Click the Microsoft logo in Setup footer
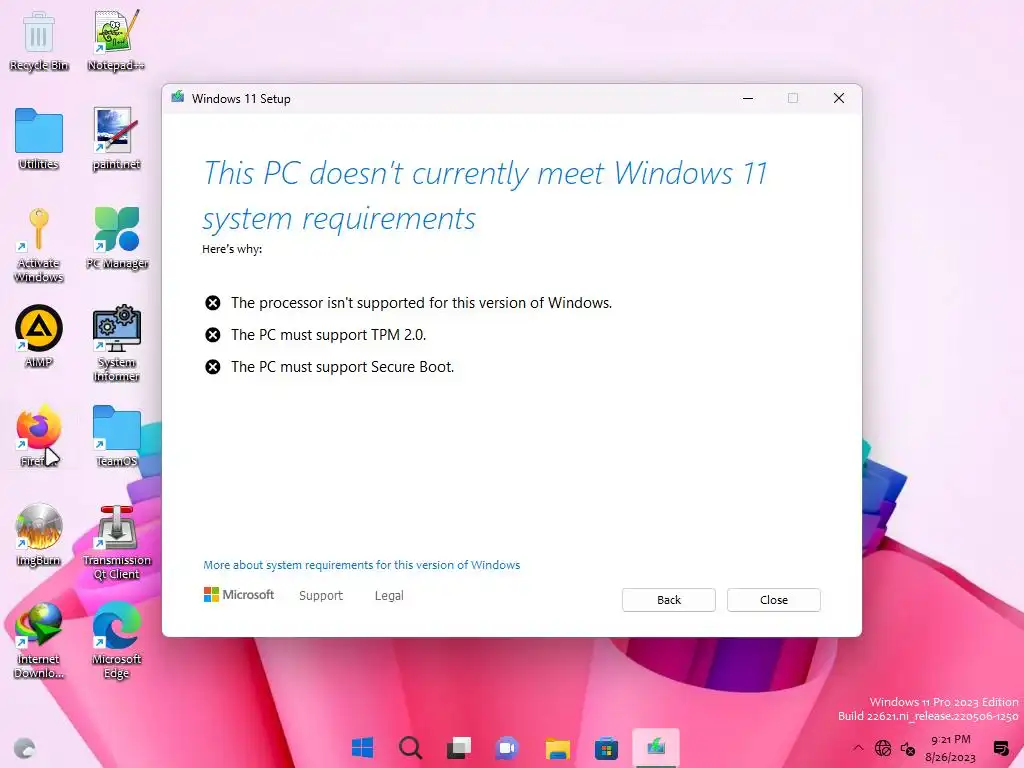1024x768 pixels. click(239, 594)
